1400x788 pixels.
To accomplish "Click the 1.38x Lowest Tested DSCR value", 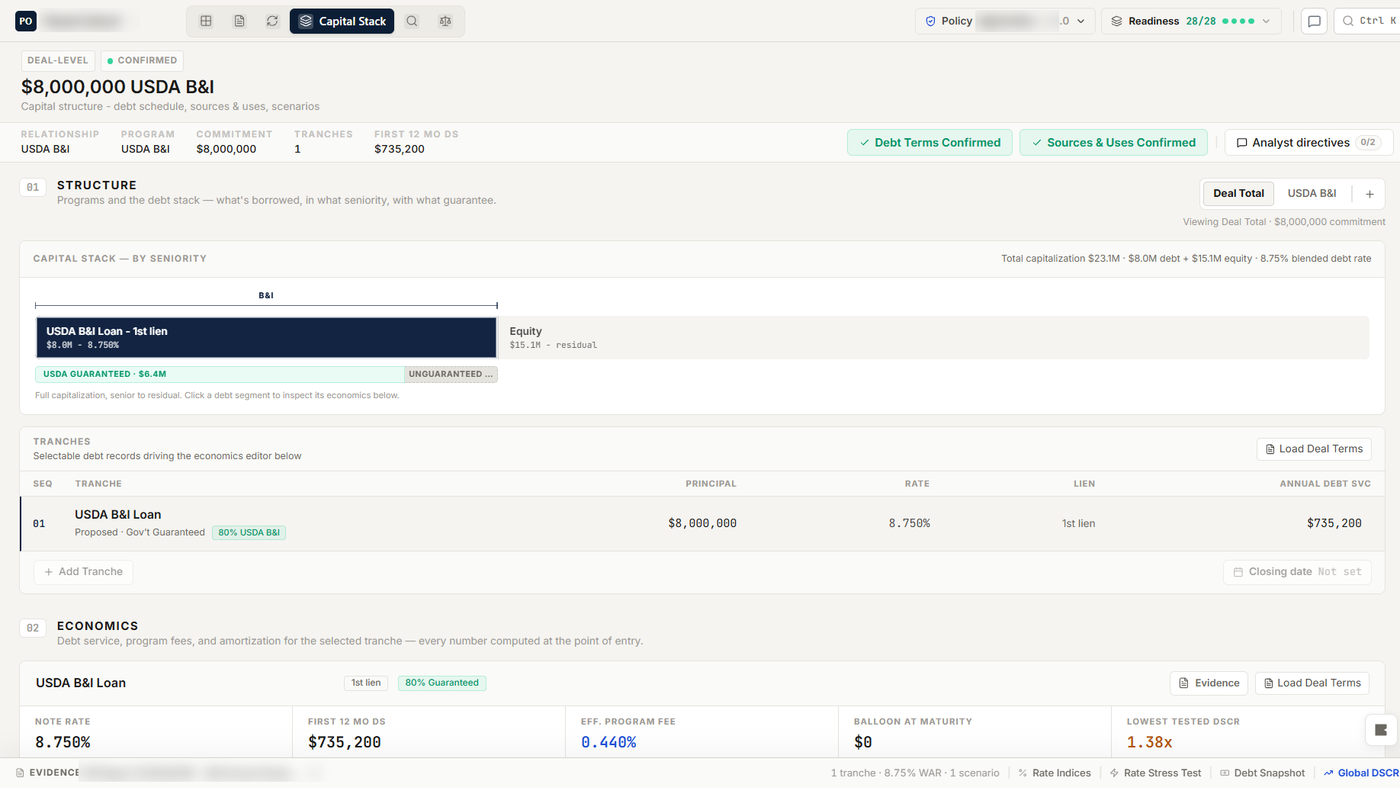I will 1150,742.
